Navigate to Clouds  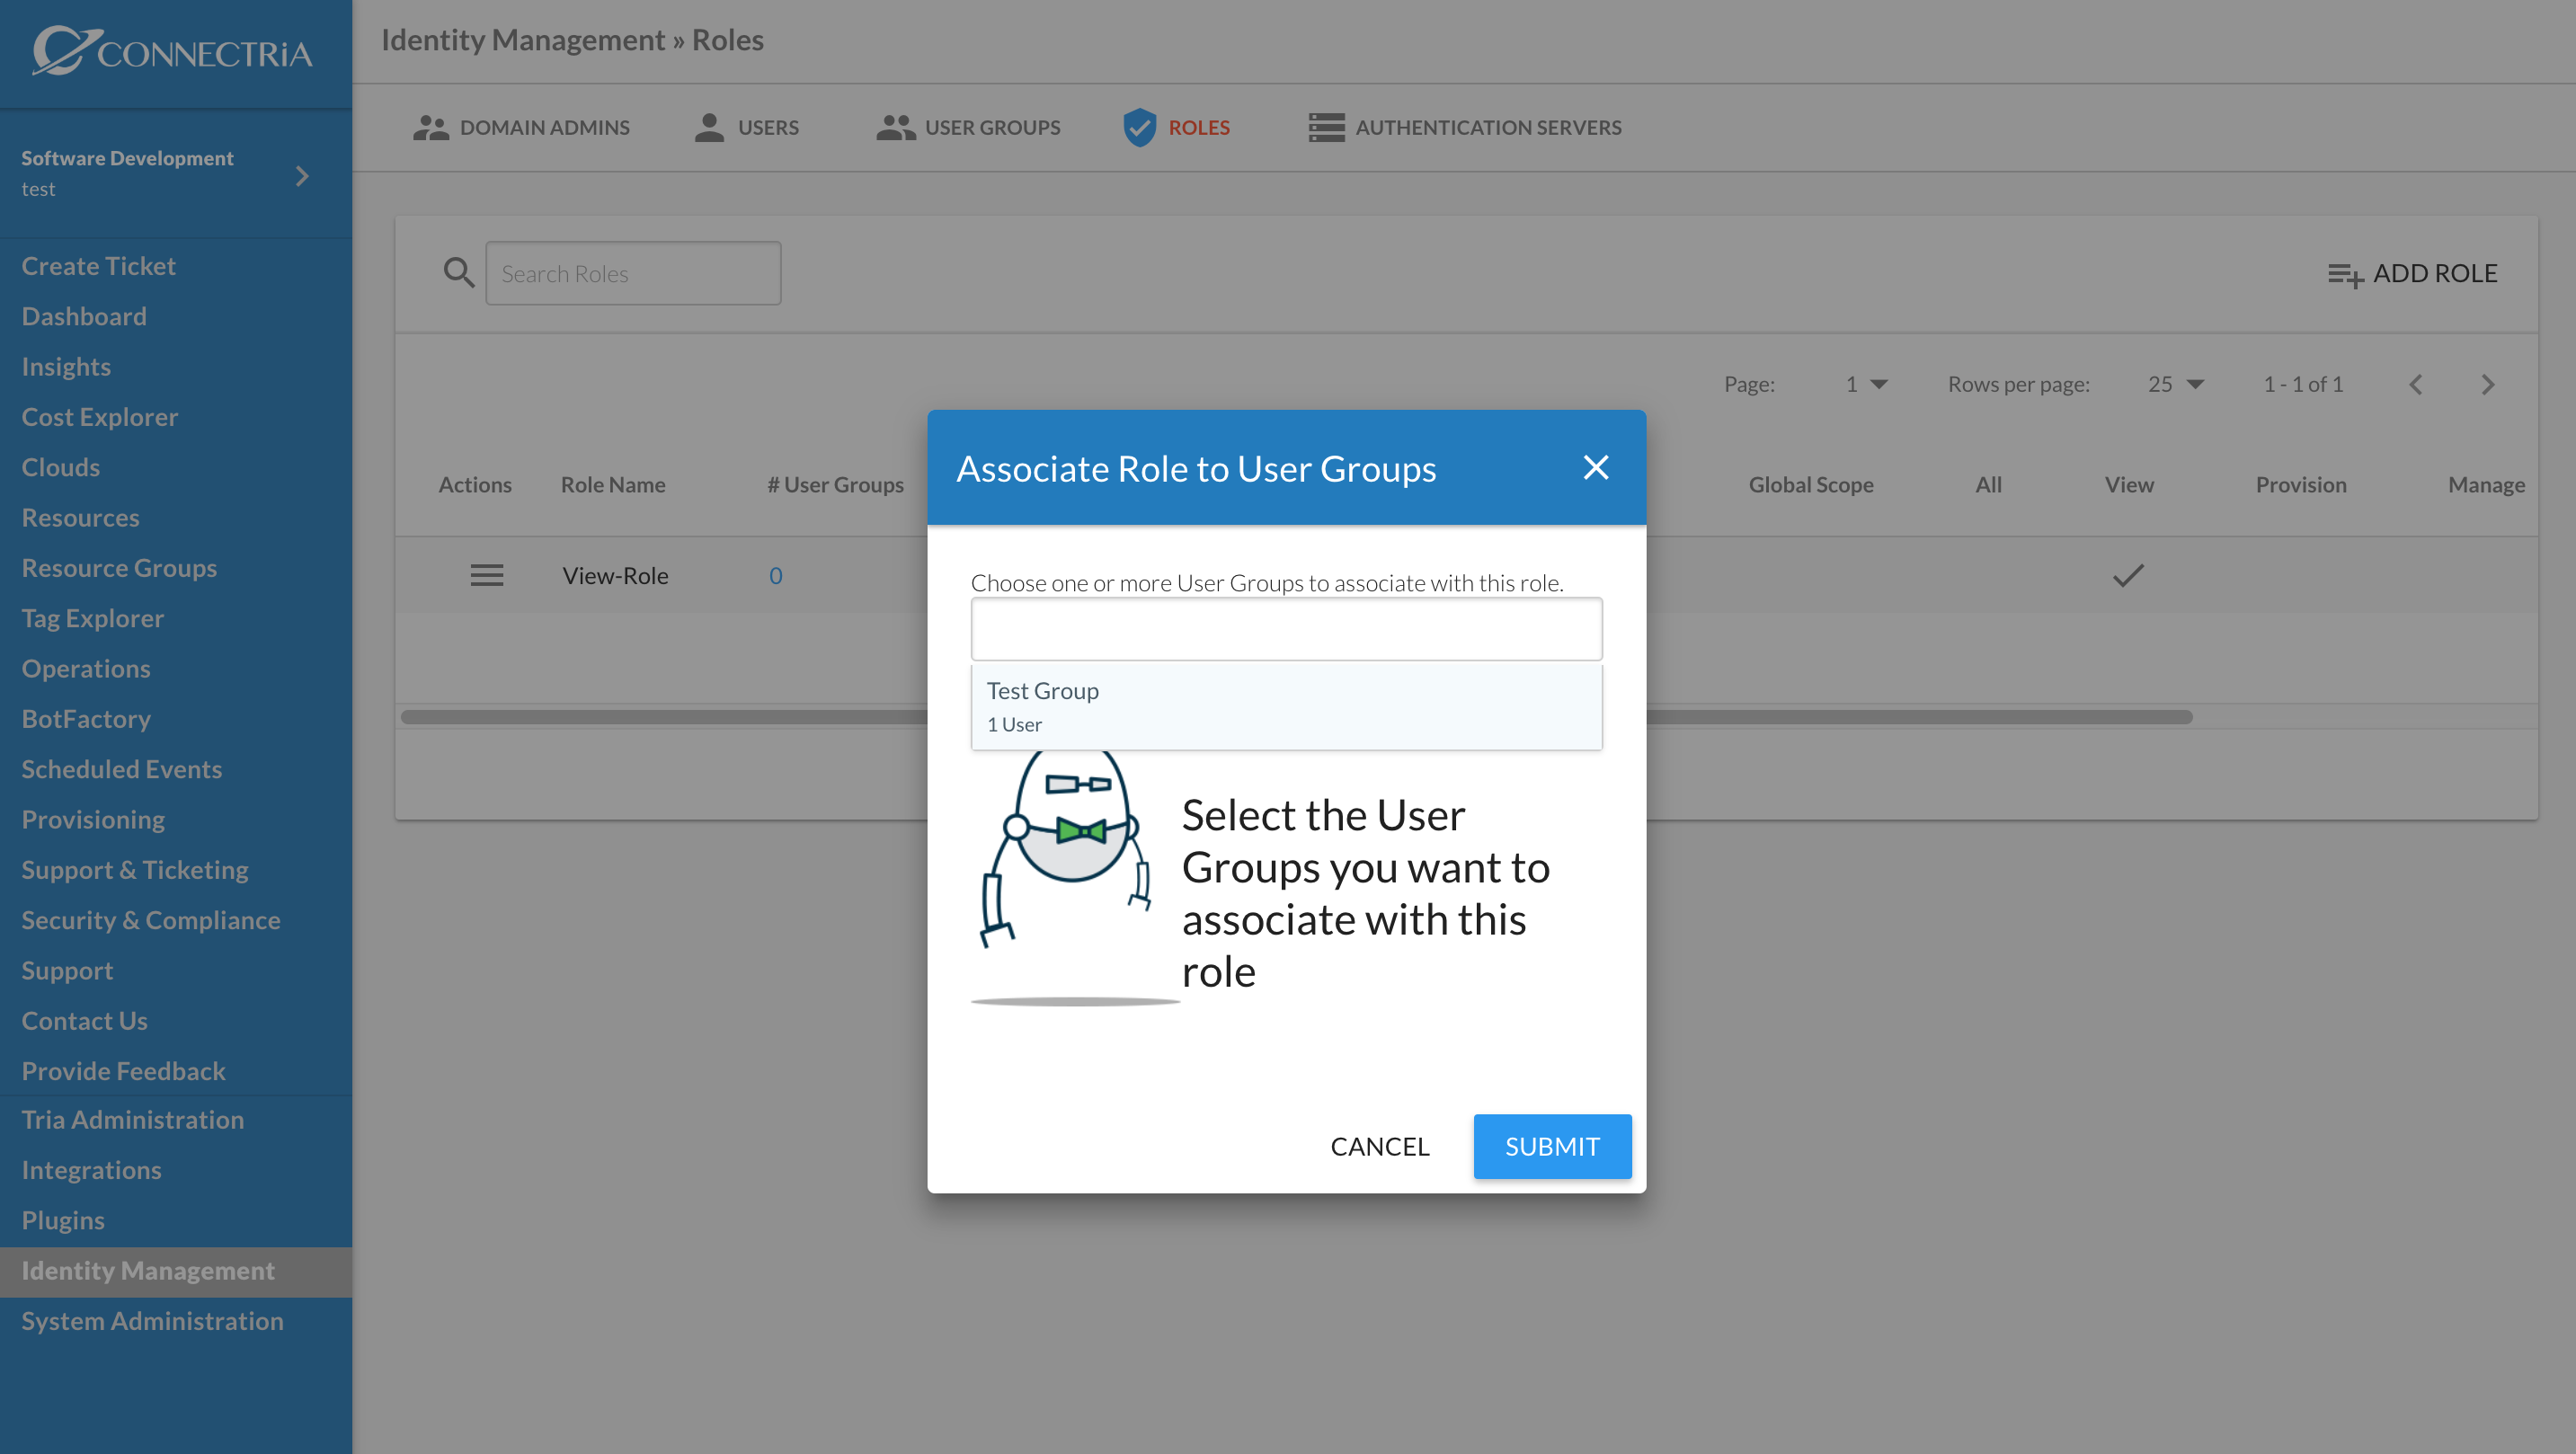(61, 467)
